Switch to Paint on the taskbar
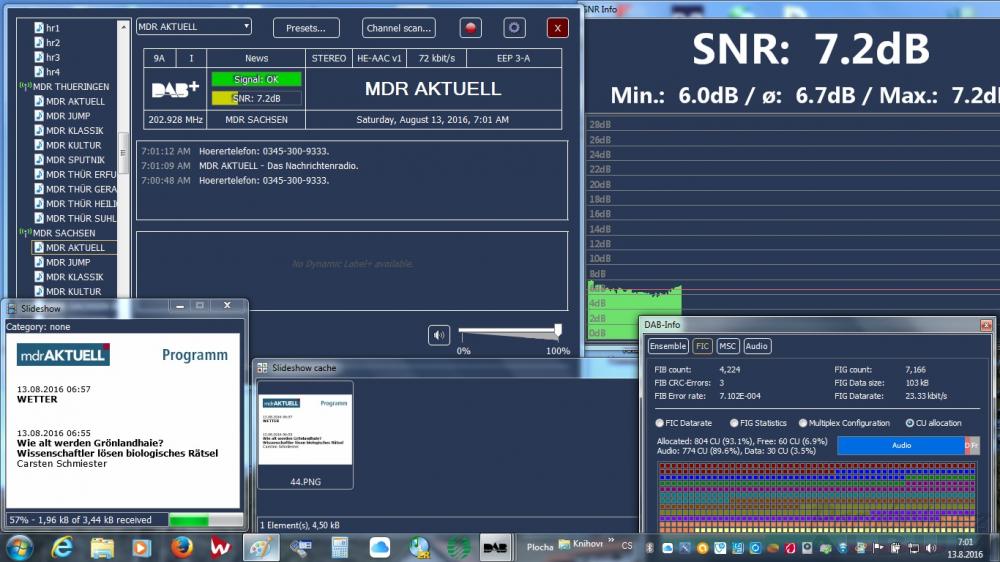Screen dimensions: 1000x562 [x=261, y=547]
